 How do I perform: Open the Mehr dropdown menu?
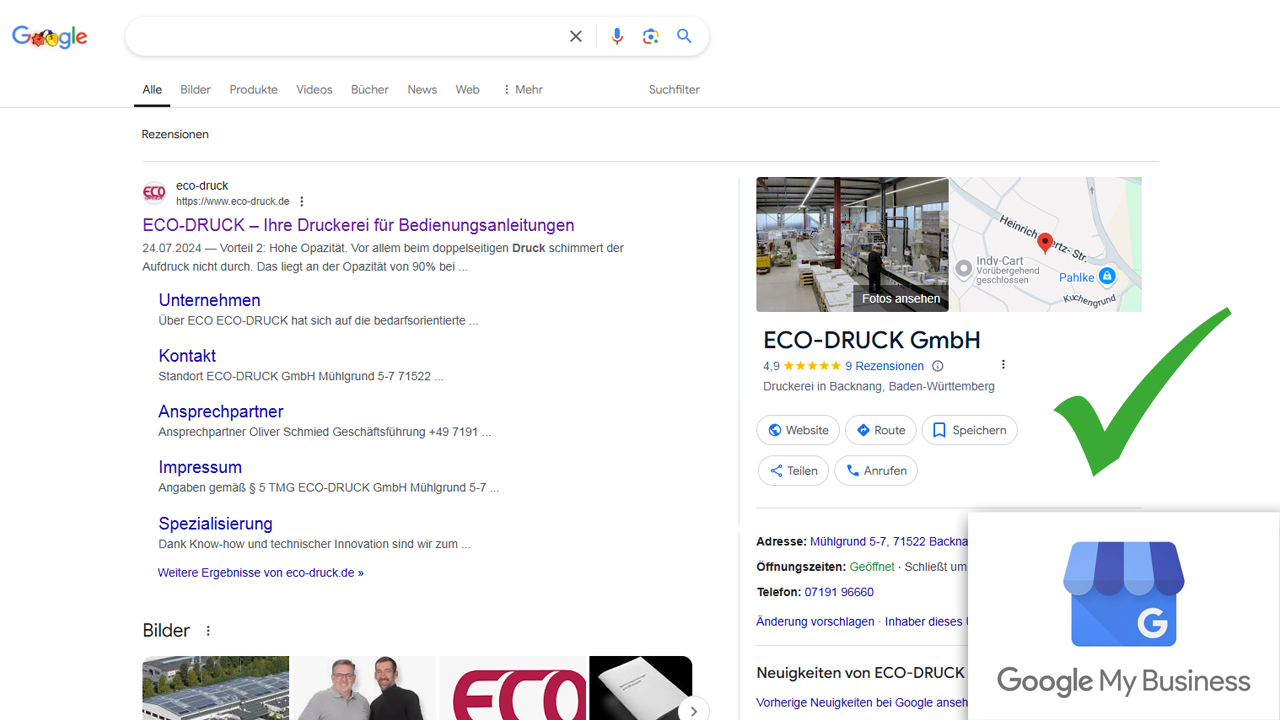point(522,90)
